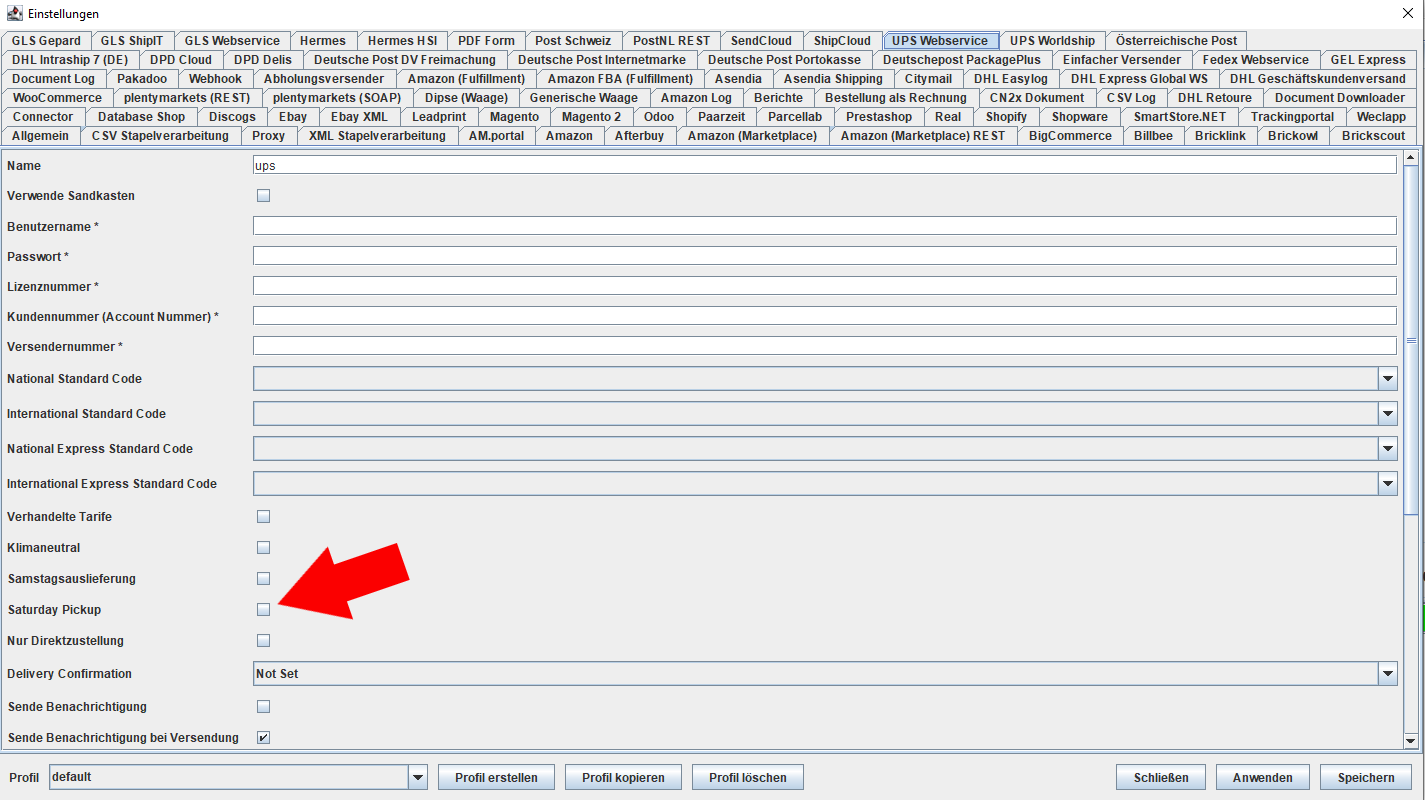Uncheck Sende Benachrichtigung bei Versendung
Screen dimensions: 1425x800
pyautogui.click(x=264, y=738)
